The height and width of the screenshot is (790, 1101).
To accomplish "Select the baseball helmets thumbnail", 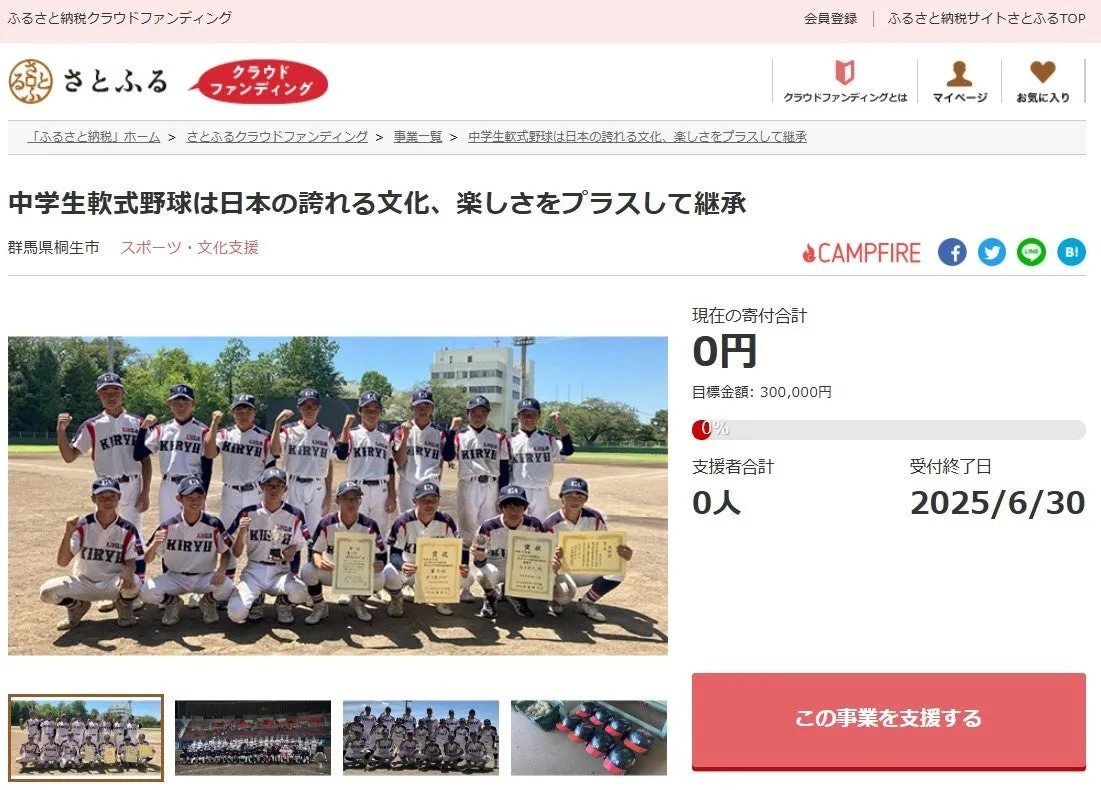I will [589, 738].
